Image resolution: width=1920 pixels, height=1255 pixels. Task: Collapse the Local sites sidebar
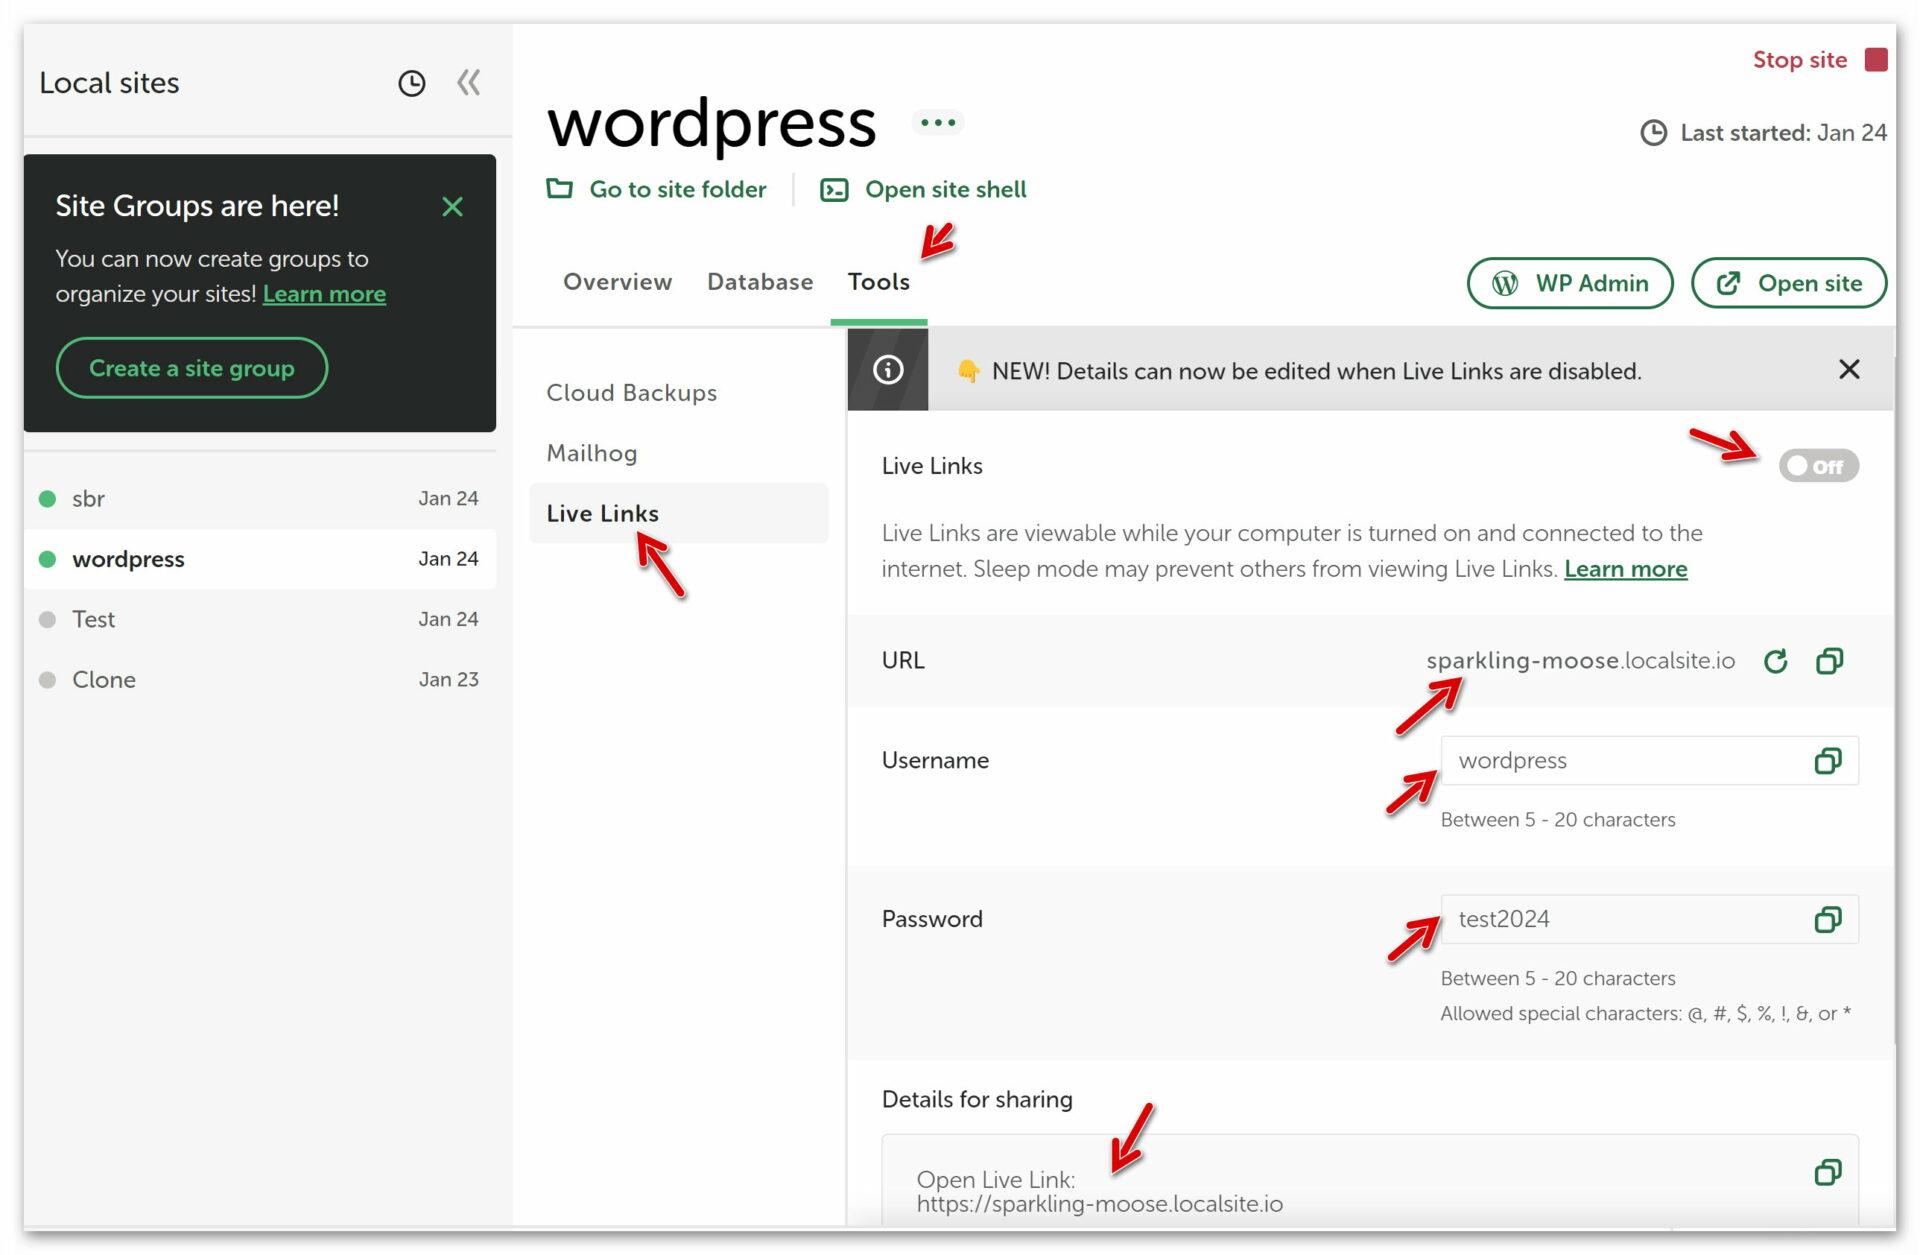point(468,83)
